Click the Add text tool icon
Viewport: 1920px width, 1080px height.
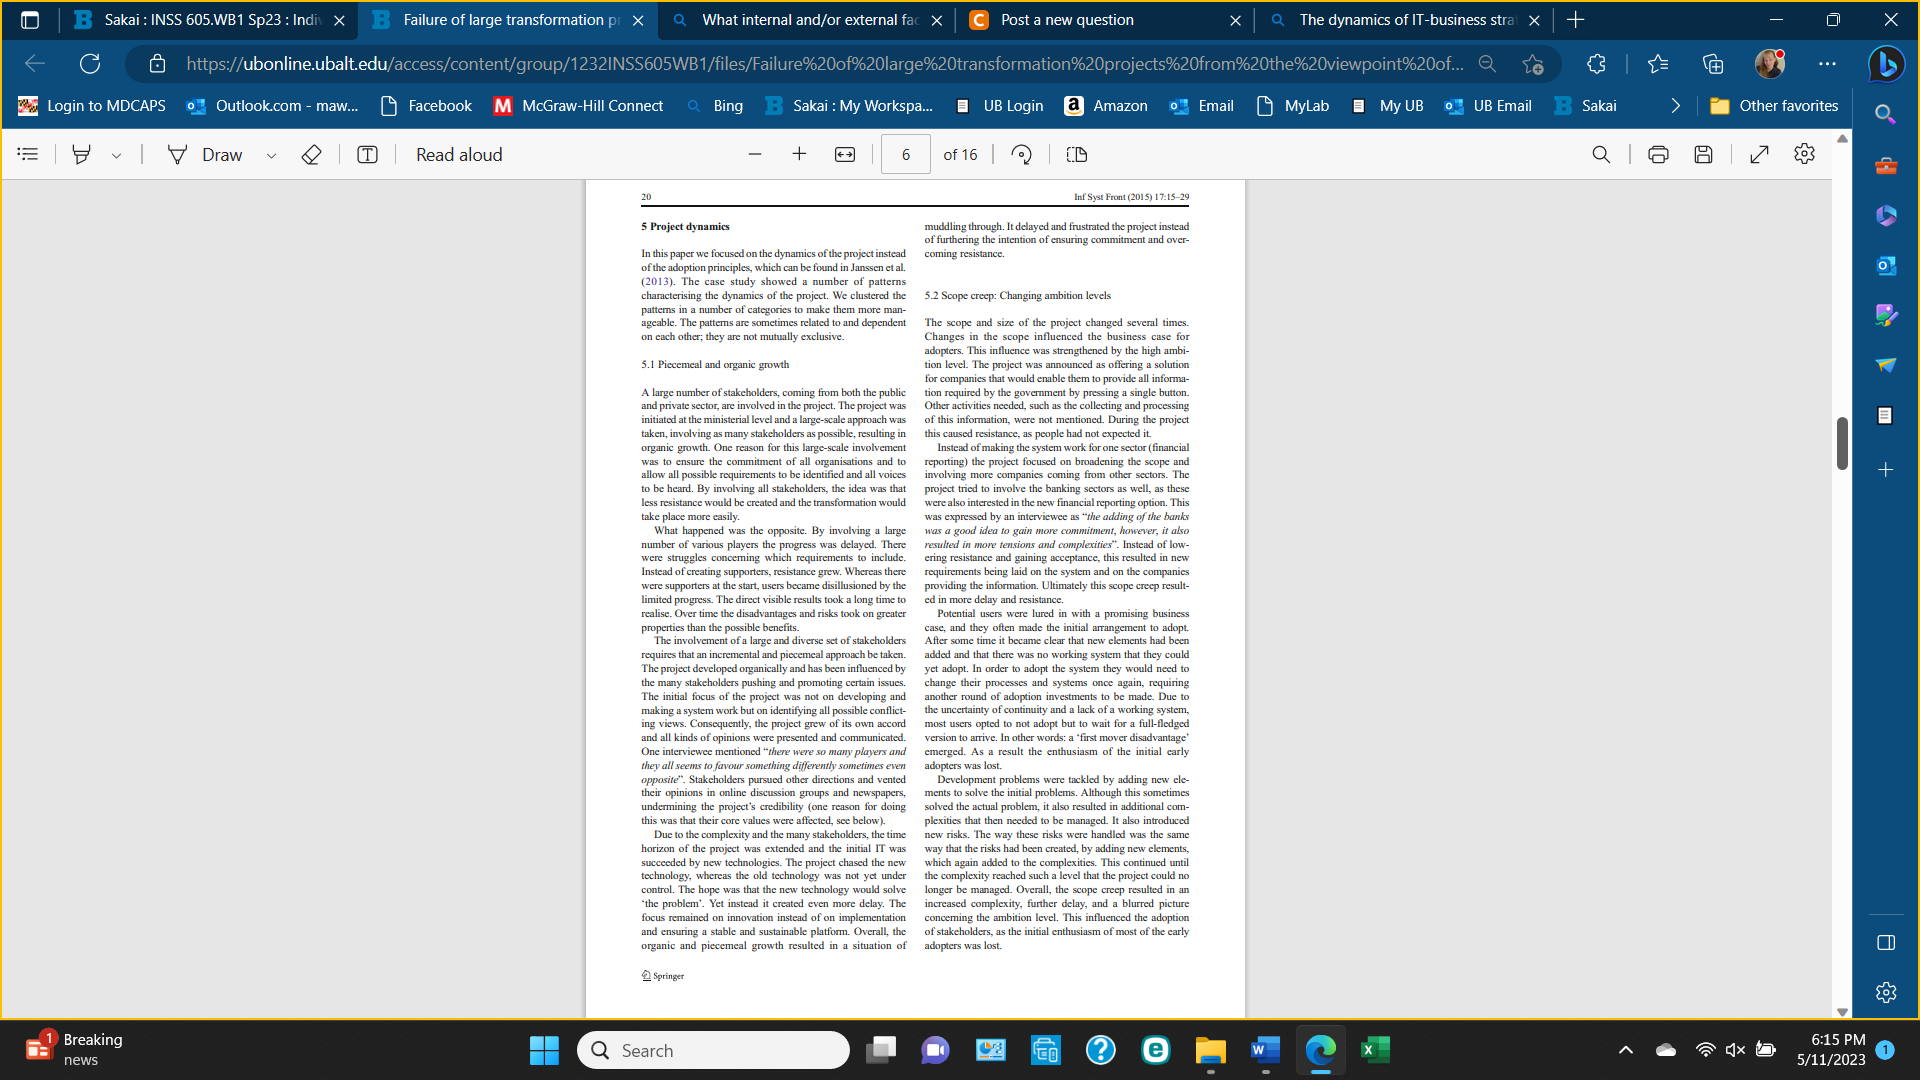[367, 154]
